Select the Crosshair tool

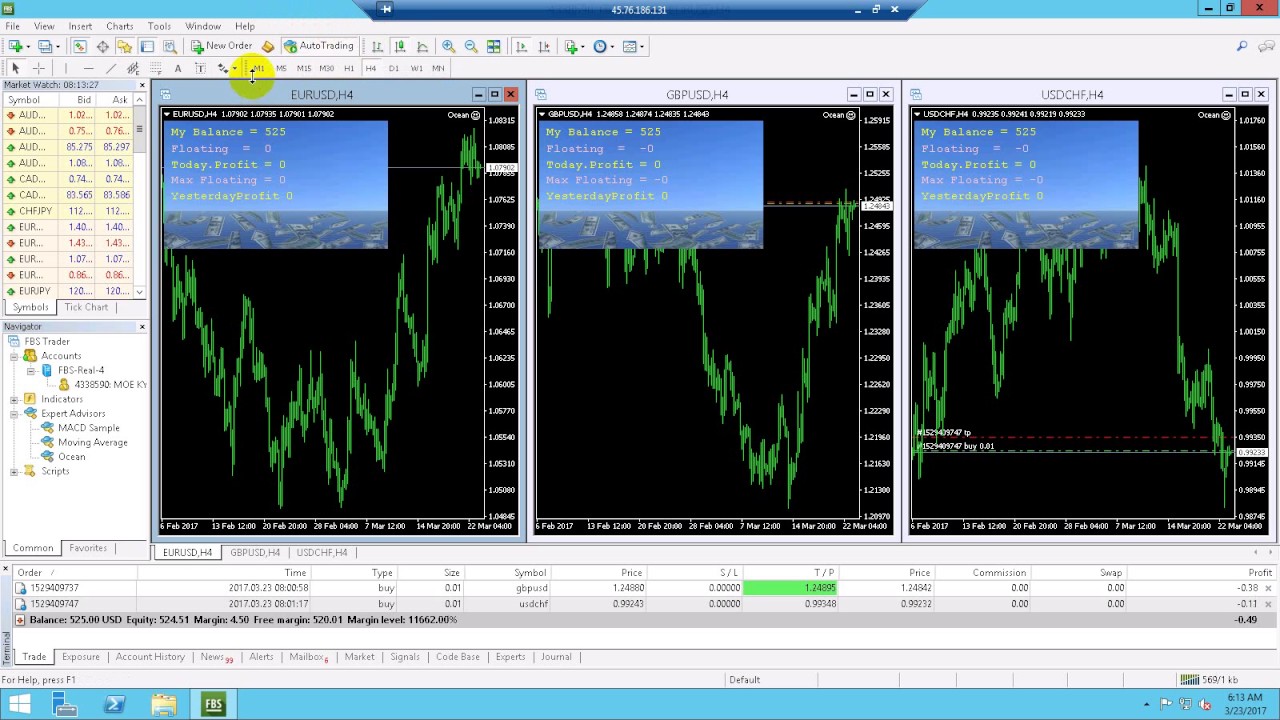pos(38,68)
